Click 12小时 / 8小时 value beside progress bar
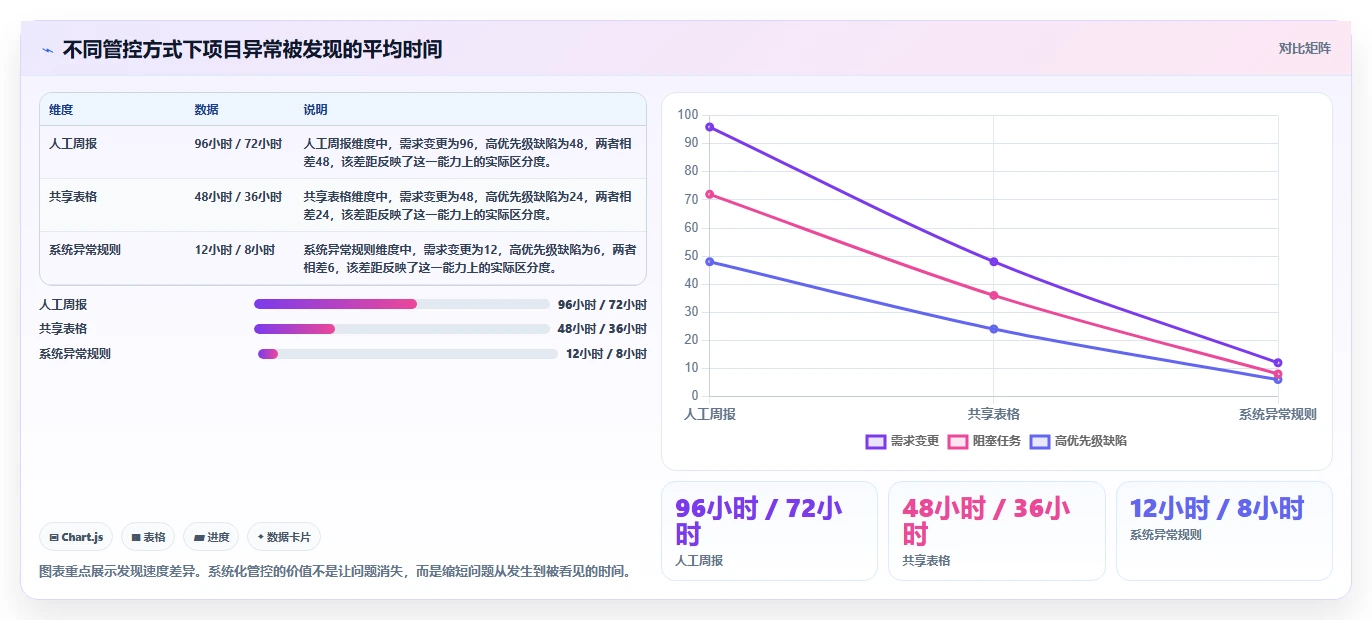This screenshot has width=1372, height=620. (606, 354)
